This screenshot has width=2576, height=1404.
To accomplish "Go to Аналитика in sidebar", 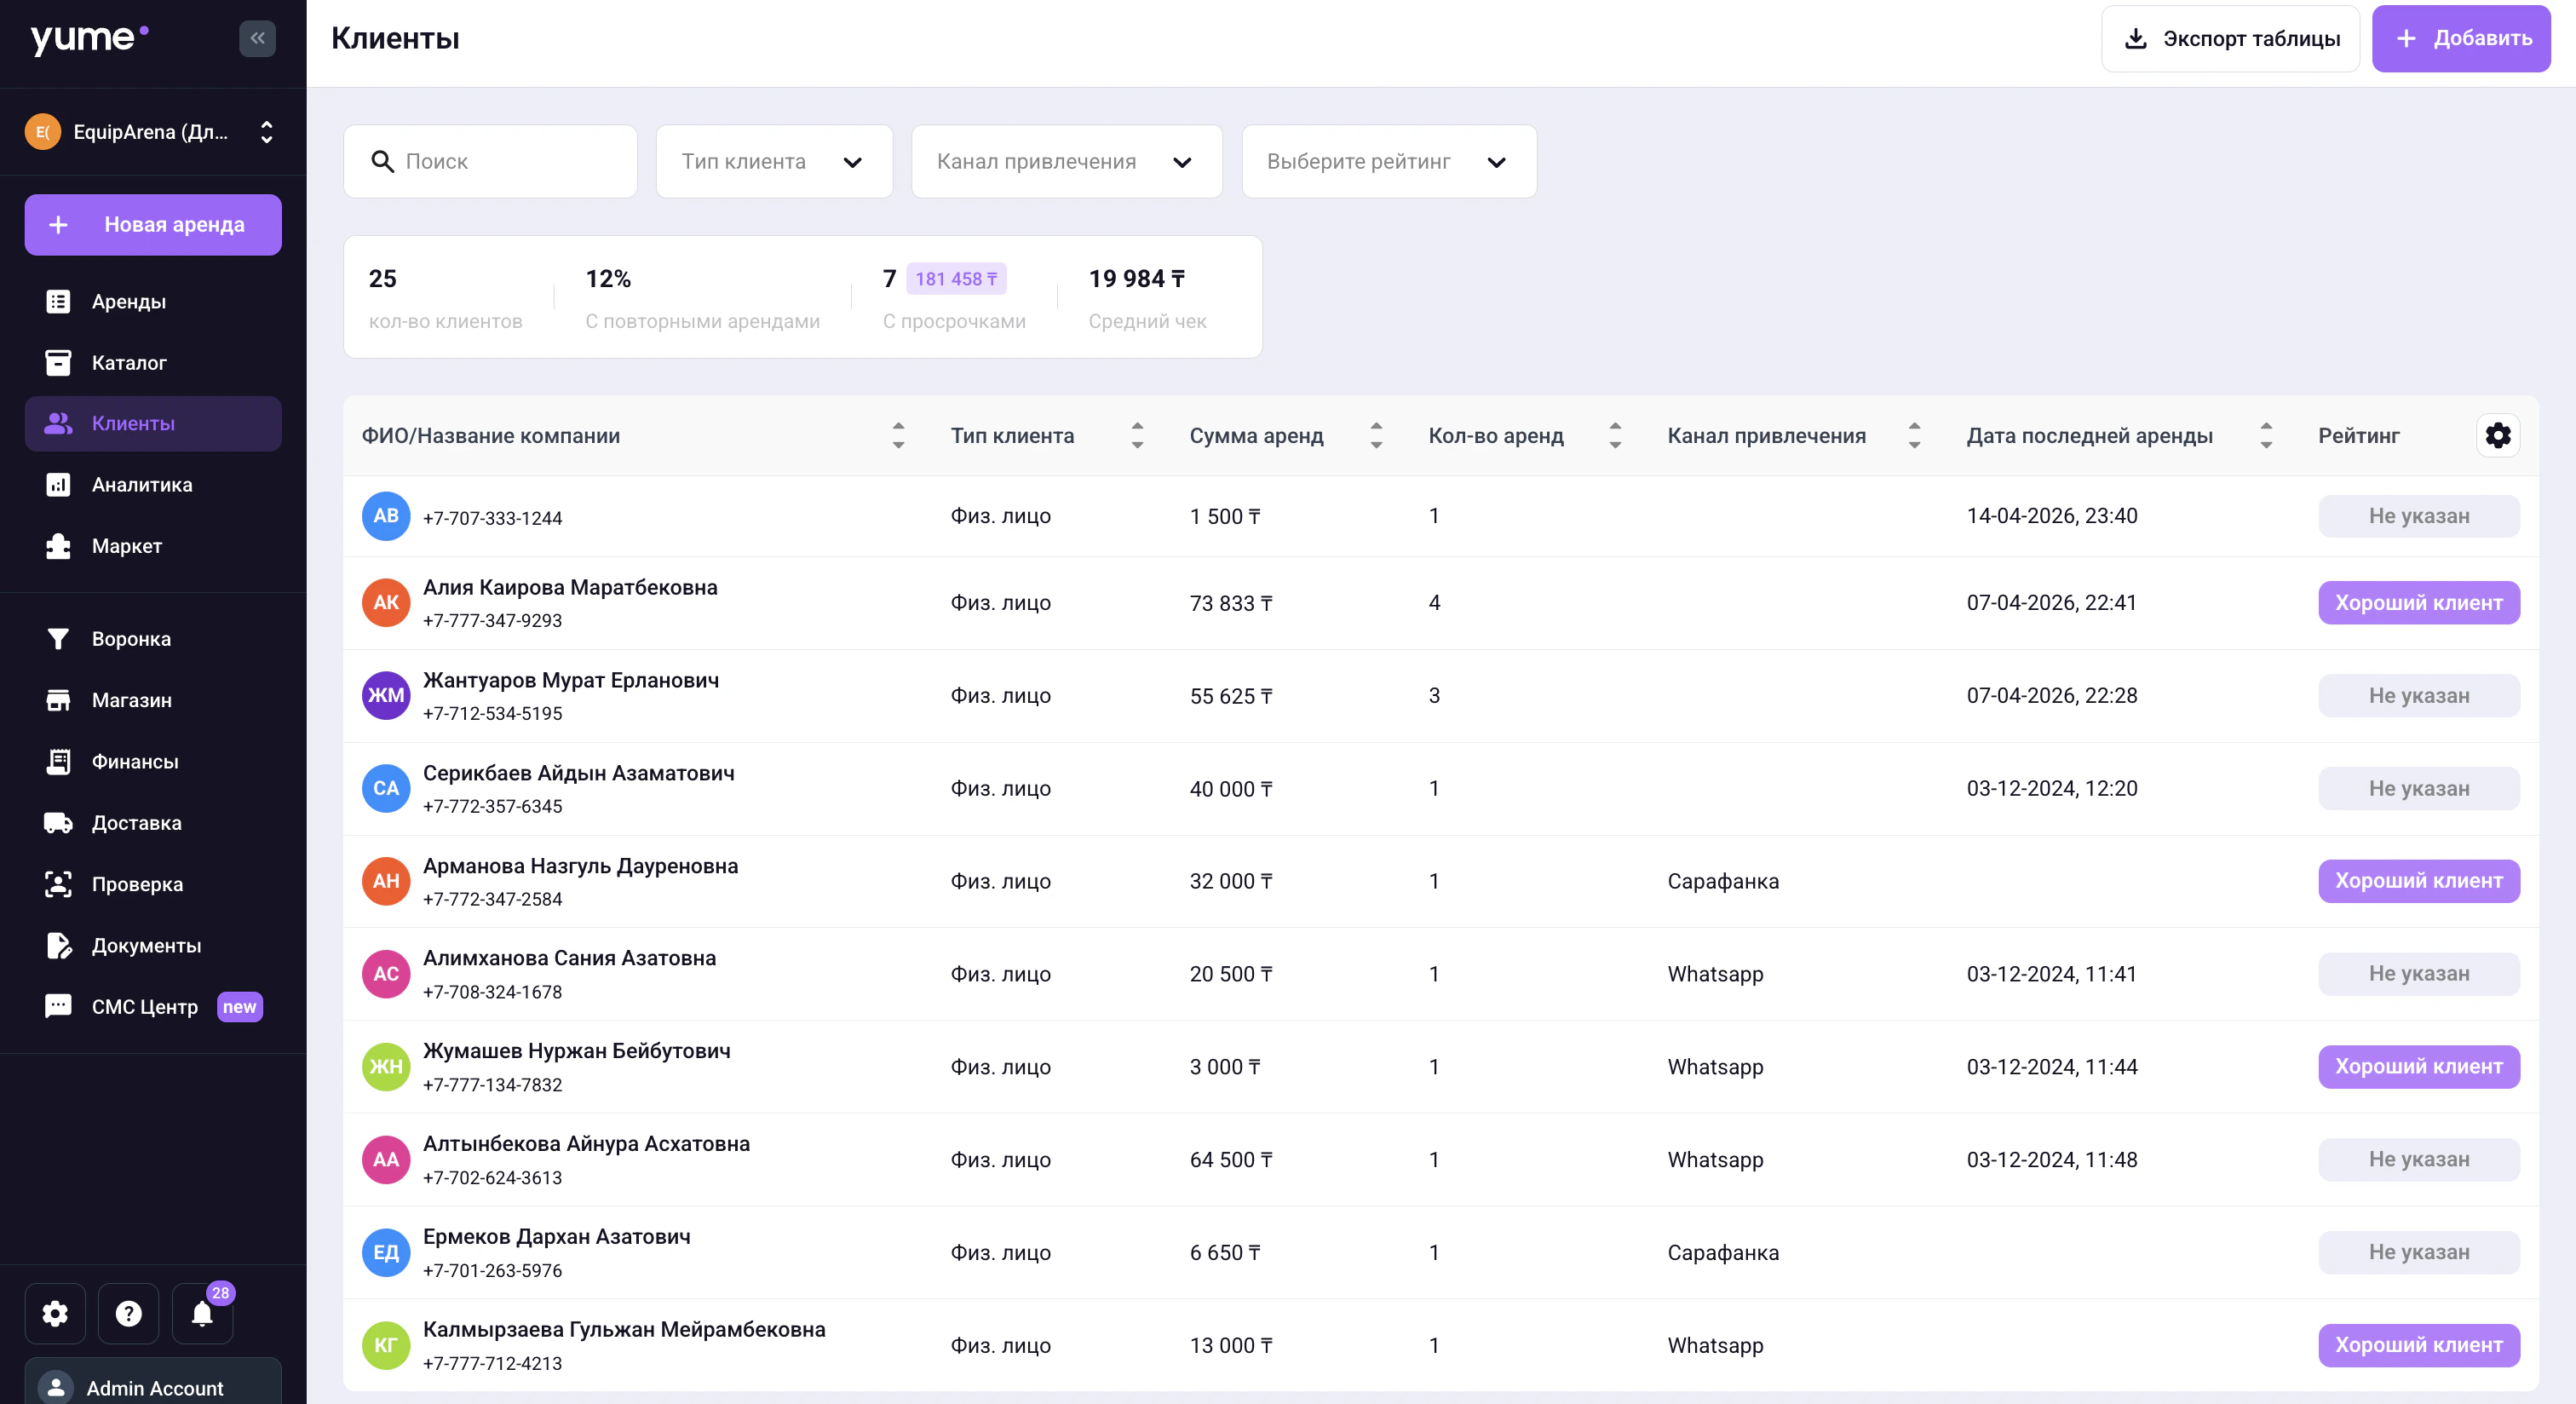I will pos(141,485).
